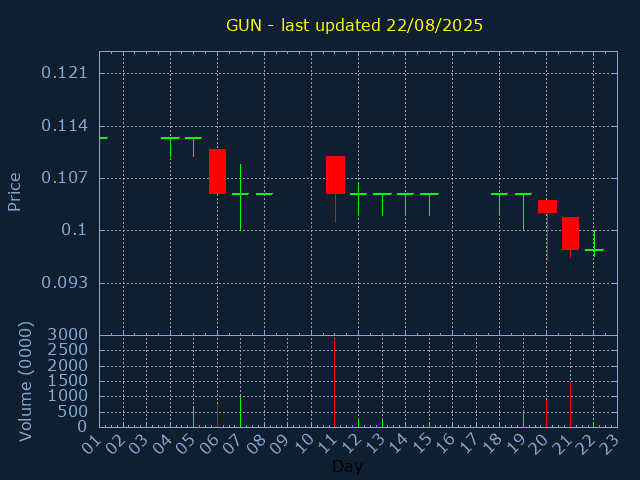Select the 2000 volume axis label
Viewport: 640px width, 480px height.
68,365
